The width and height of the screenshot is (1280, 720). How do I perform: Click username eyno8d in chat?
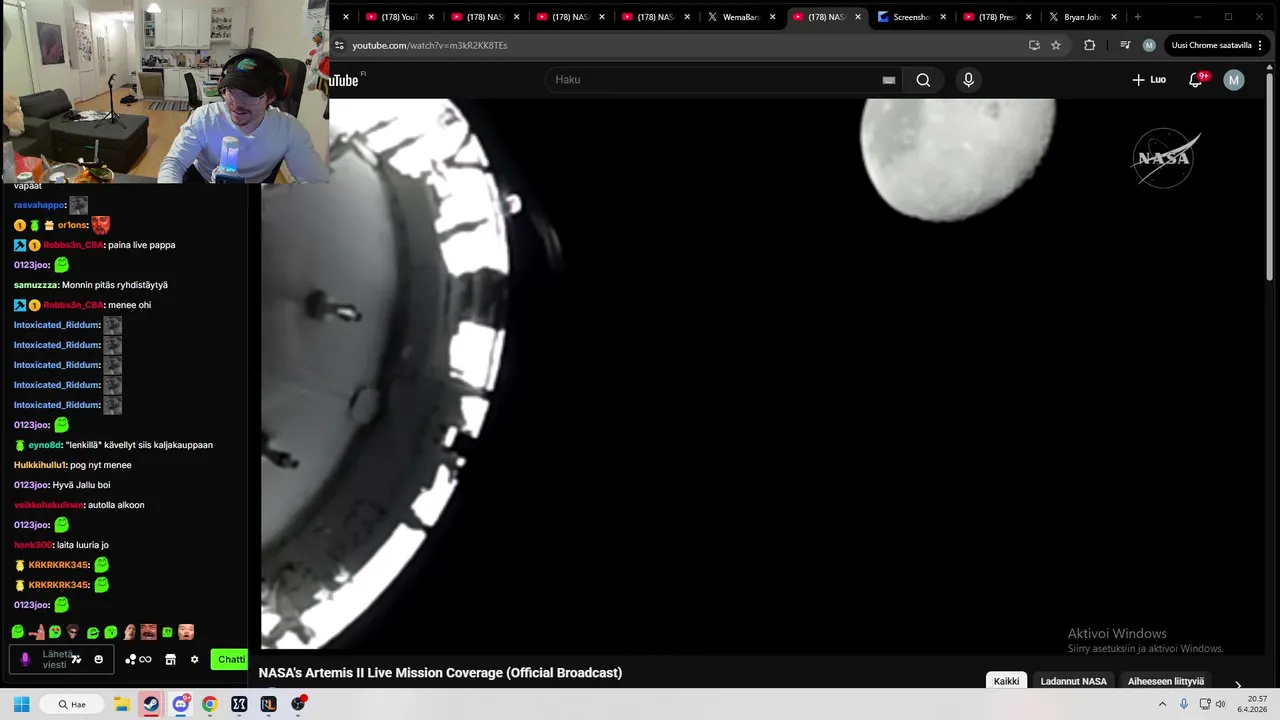(x=44, y=445)
